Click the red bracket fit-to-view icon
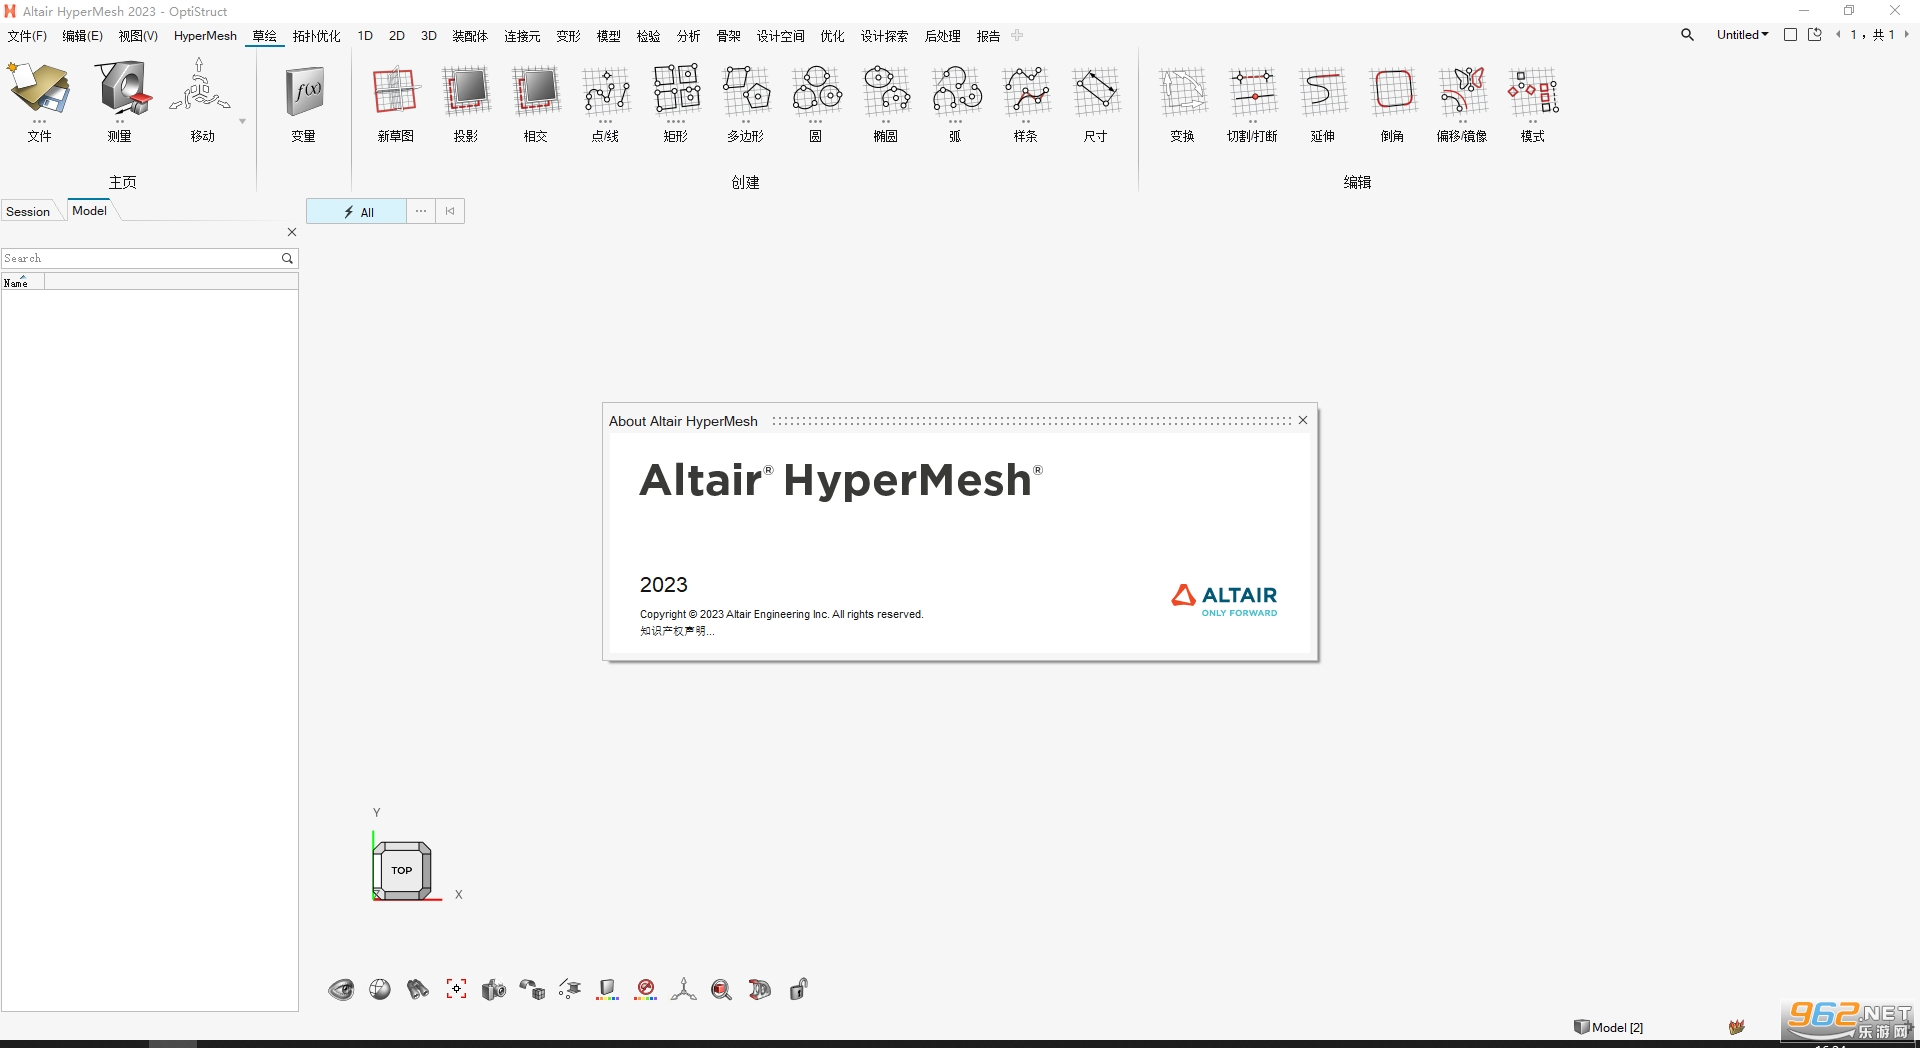Image resolution: width=1920 pixels, height=1048 pixels. (456, 989)
